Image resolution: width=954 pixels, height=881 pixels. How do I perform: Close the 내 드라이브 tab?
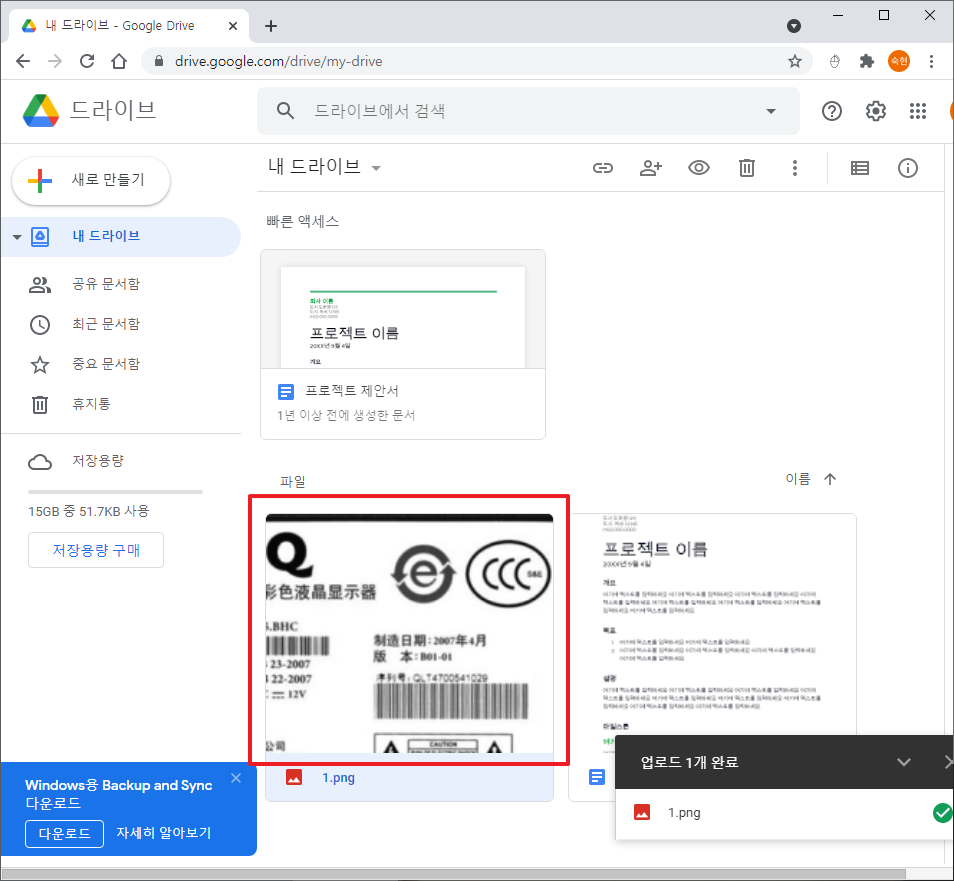point(232,26)
